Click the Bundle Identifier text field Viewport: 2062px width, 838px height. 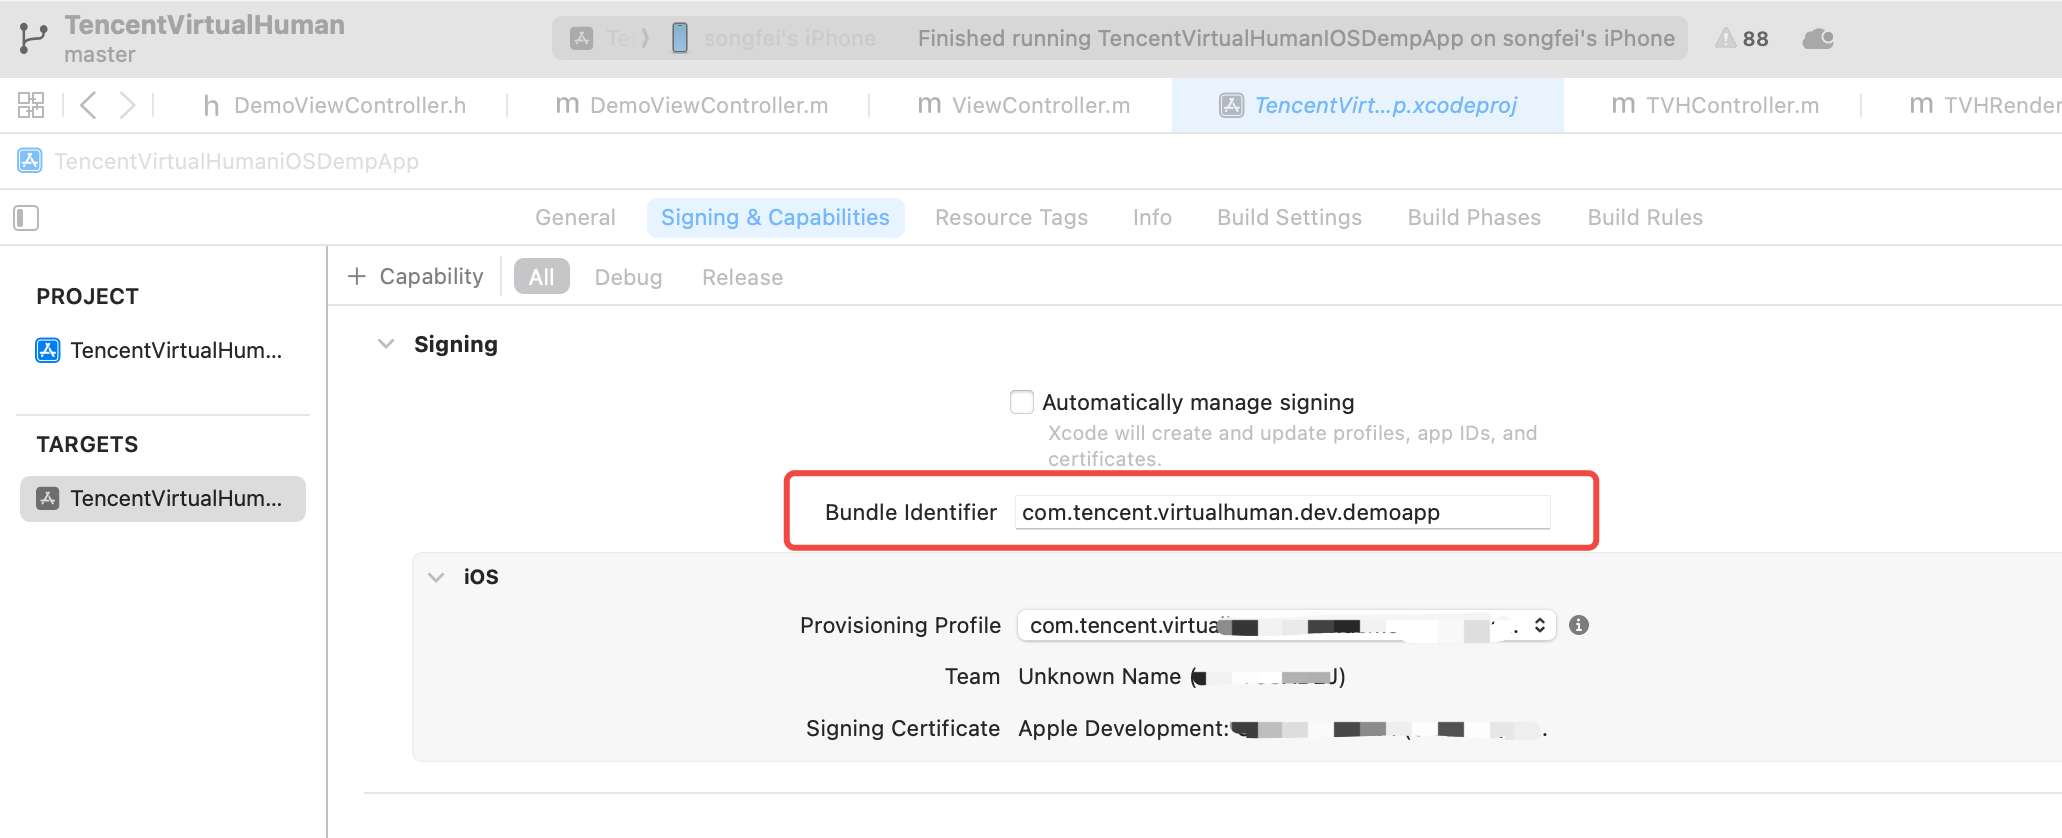coord(1282,512)
